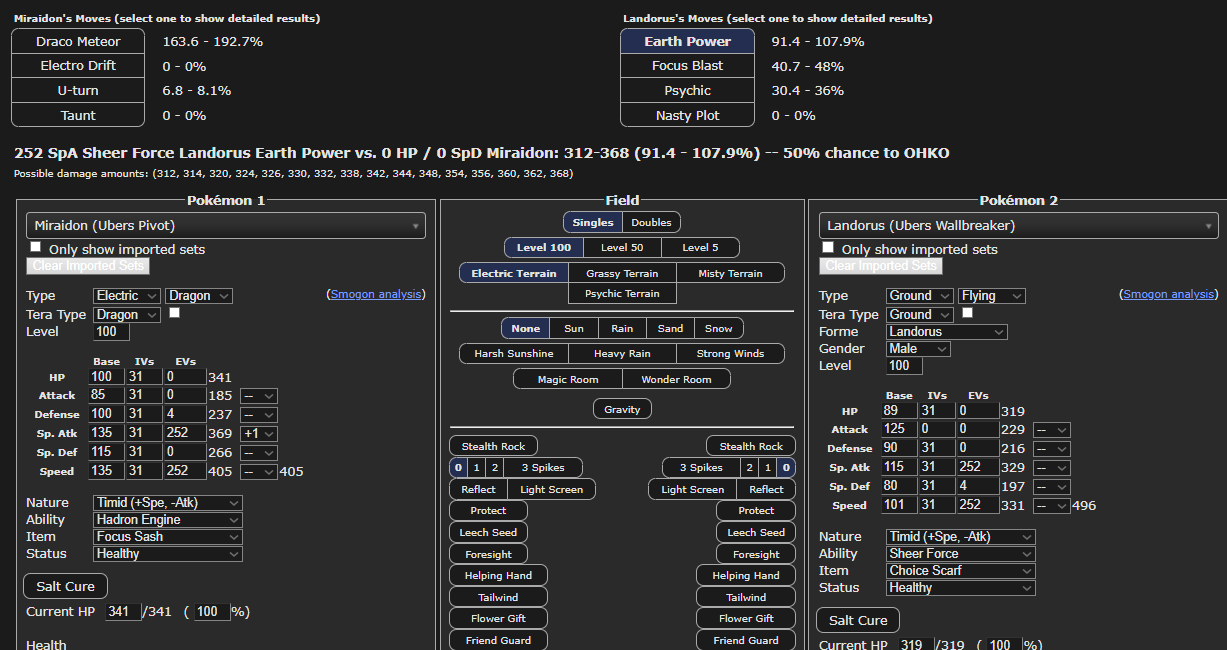
Task: Select Landorus's Earth Power move
Action: (687, 41)
